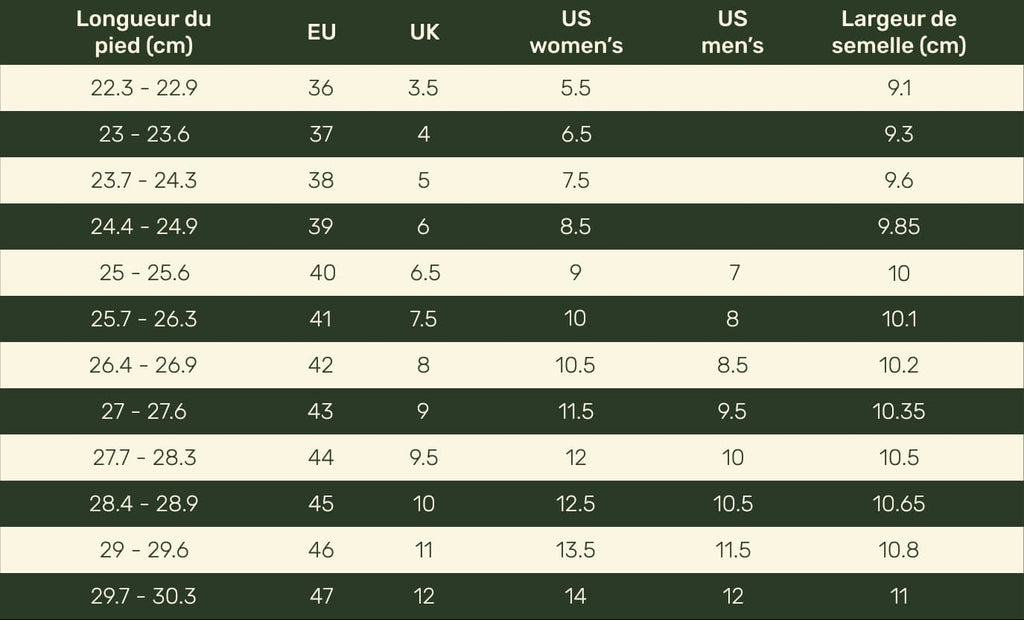Select sole width value 10.35
Screen dimensions: 1024x620
[899, 411]
